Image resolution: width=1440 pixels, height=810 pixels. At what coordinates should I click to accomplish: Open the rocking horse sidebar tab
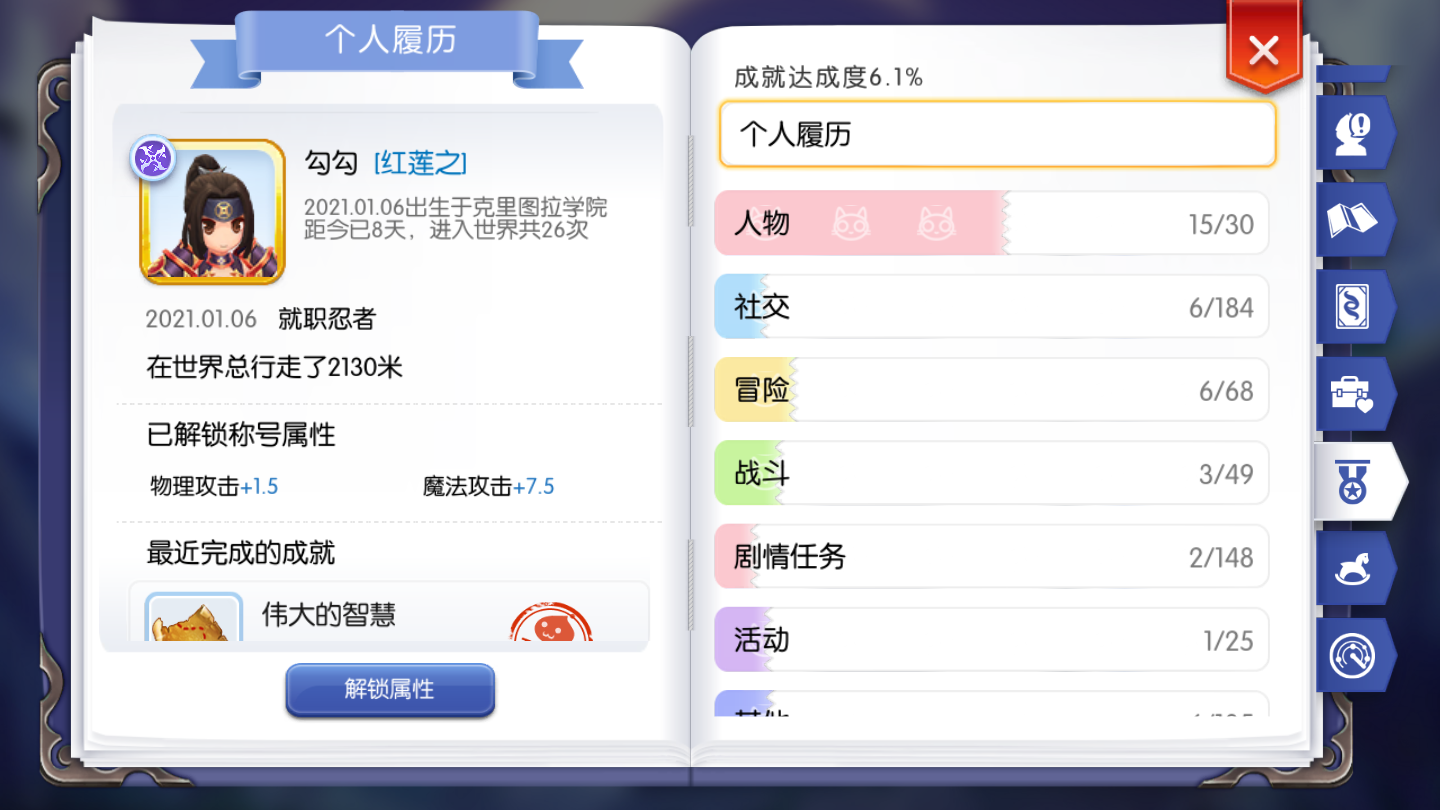click(1355, 568)
